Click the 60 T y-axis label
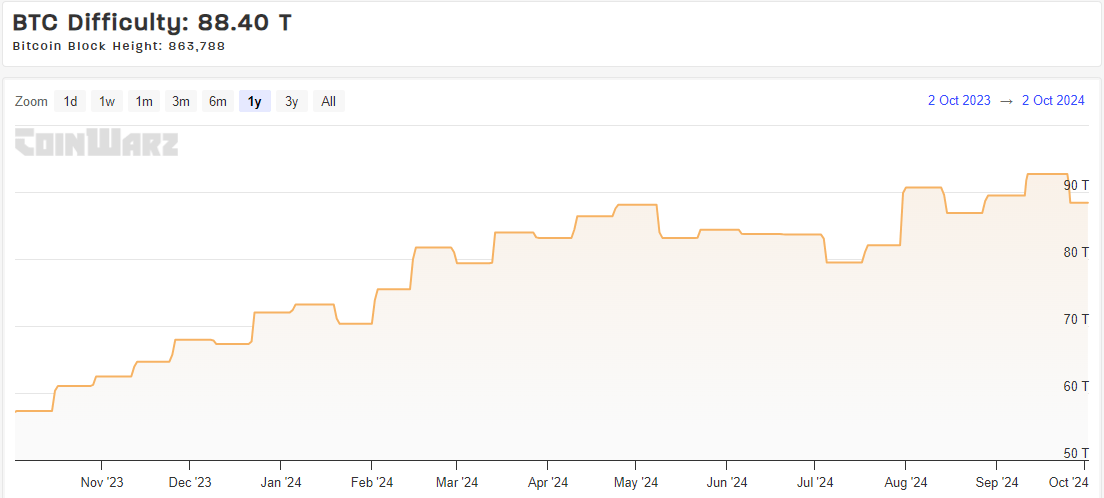1104x498 pixels. (x=1076, y=386)
